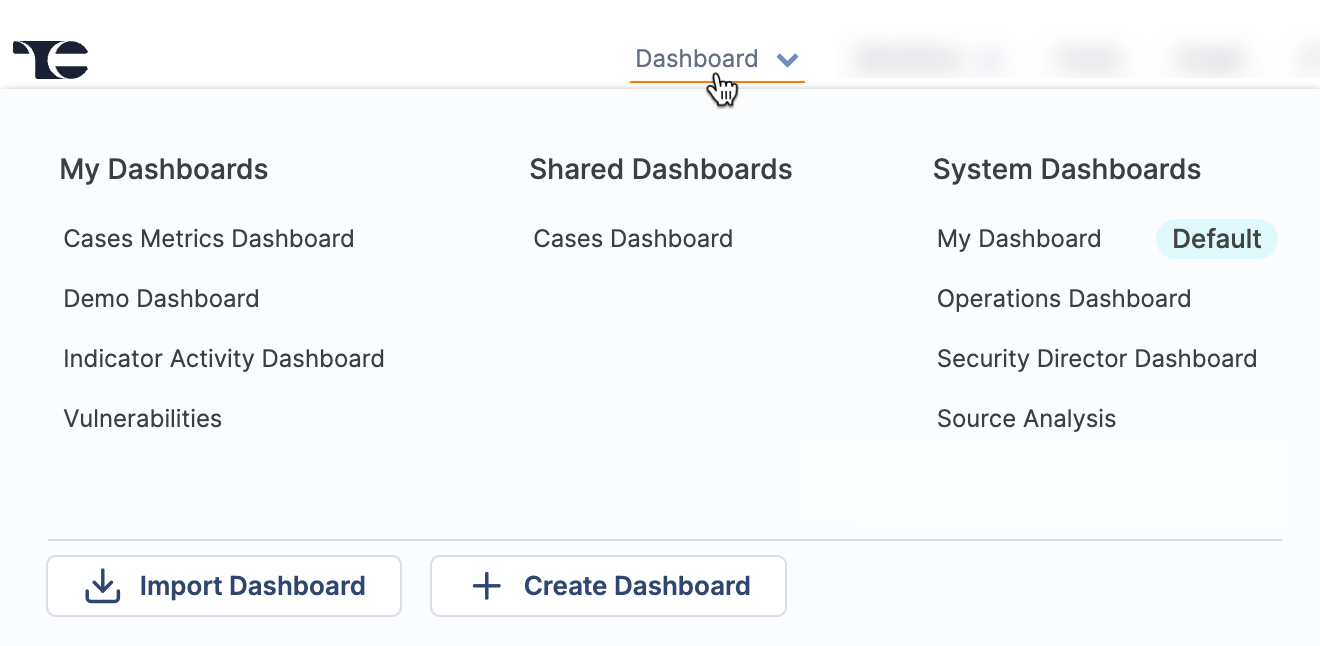Click the download icon on Import Dashboard
1320x646 pixels.
click(102, 585)
